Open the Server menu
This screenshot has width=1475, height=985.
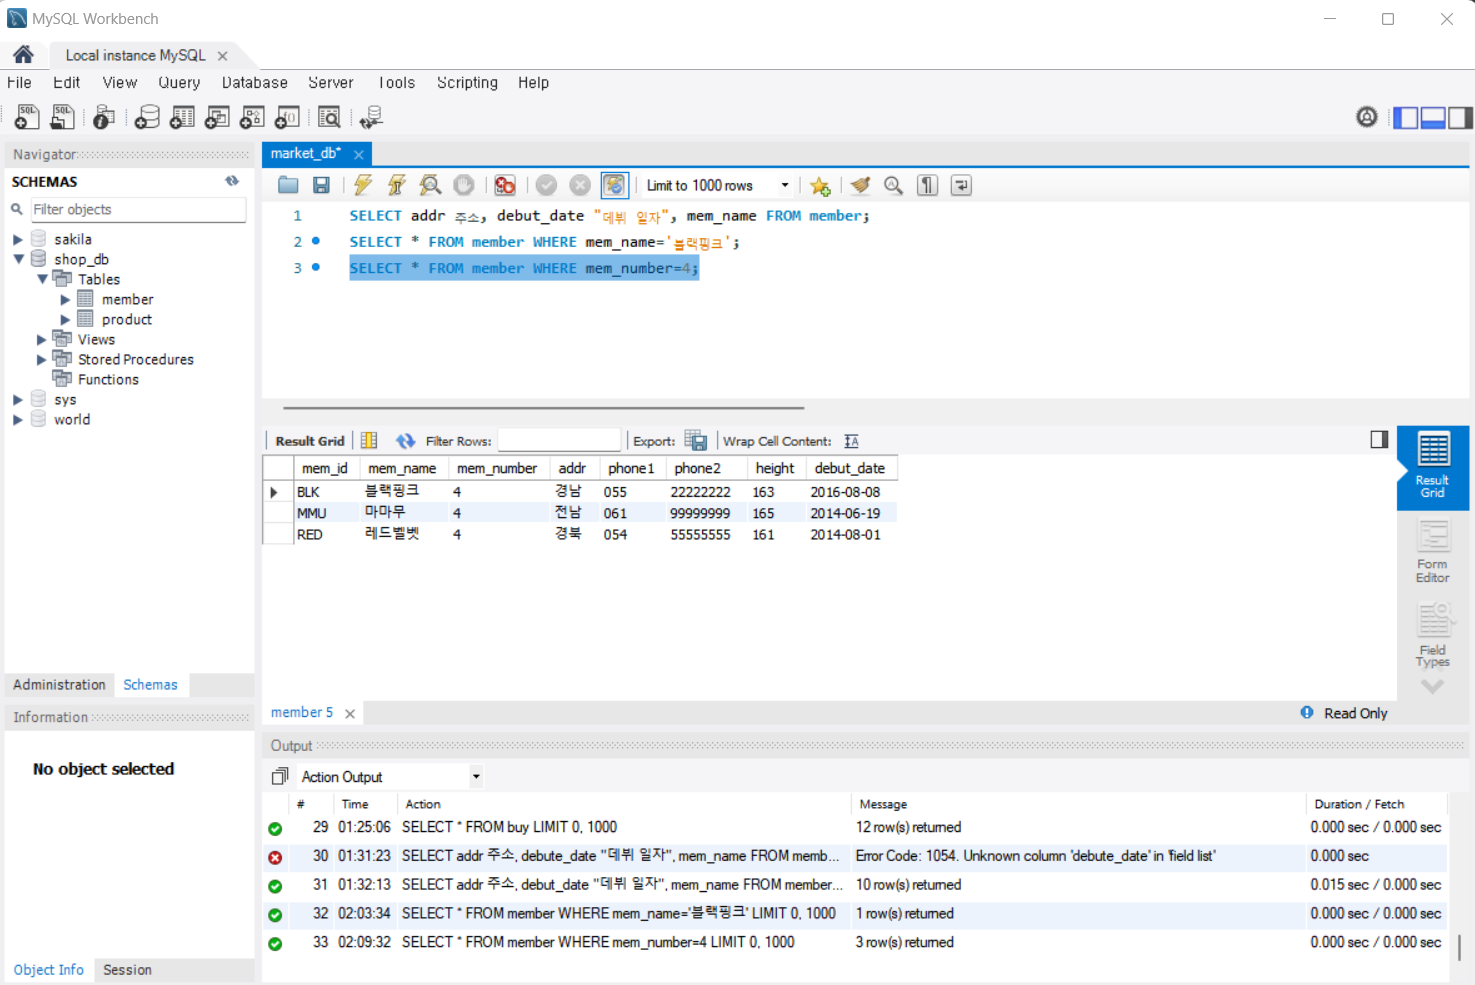click(x=330, y=82)
